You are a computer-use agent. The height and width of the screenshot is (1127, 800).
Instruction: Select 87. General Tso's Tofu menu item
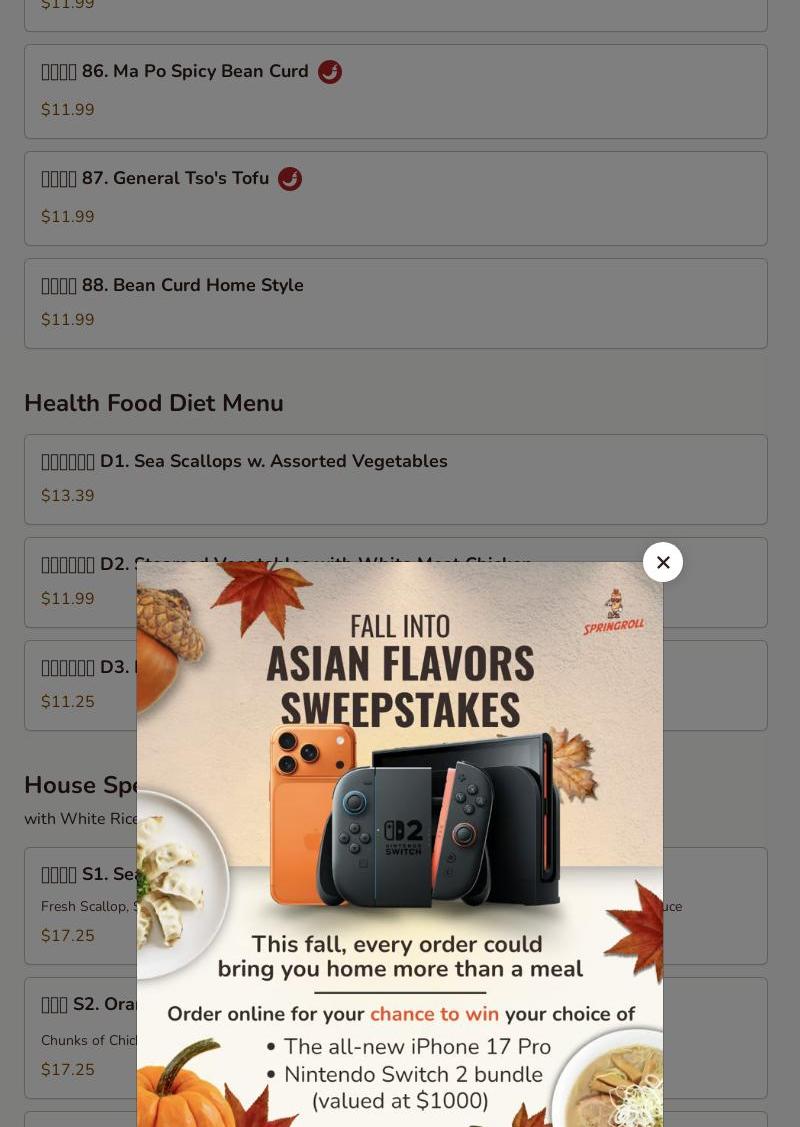396,198
